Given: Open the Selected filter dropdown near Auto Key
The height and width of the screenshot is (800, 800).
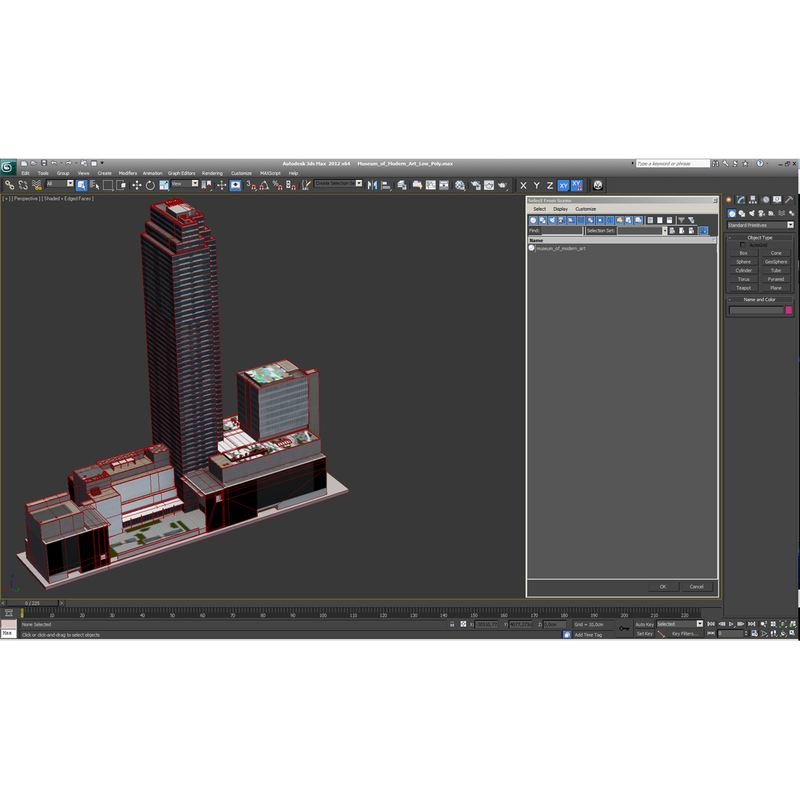Looking at the screenshot, I should tap(700, 624).
